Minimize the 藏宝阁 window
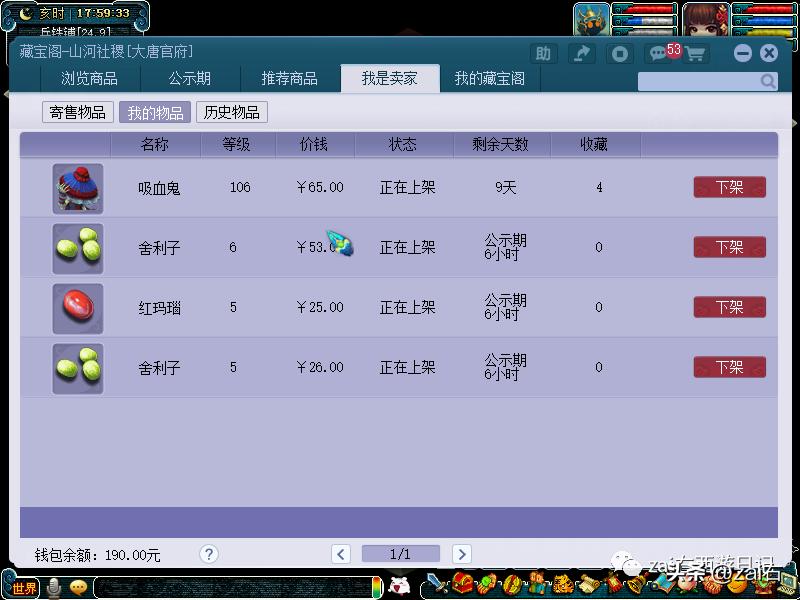 tap(743, 53)
